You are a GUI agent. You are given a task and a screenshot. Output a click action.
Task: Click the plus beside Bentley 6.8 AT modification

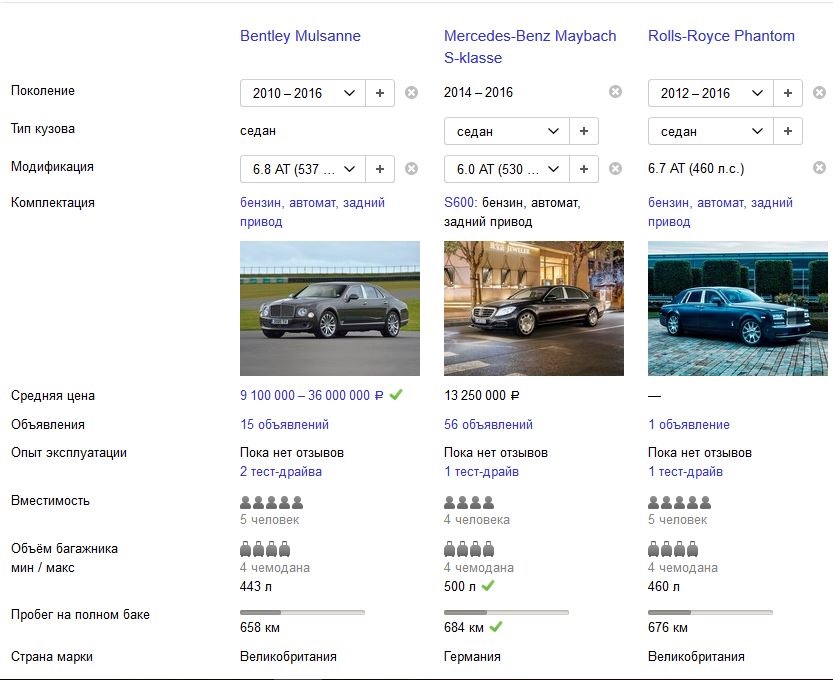coord(380,169)
